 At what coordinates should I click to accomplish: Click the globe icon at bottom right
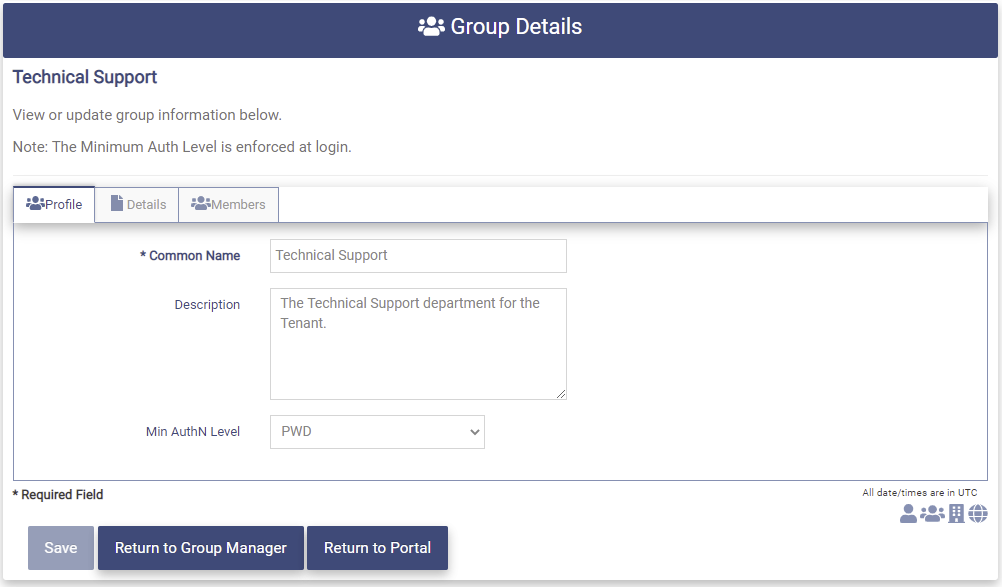click(978, 514)
